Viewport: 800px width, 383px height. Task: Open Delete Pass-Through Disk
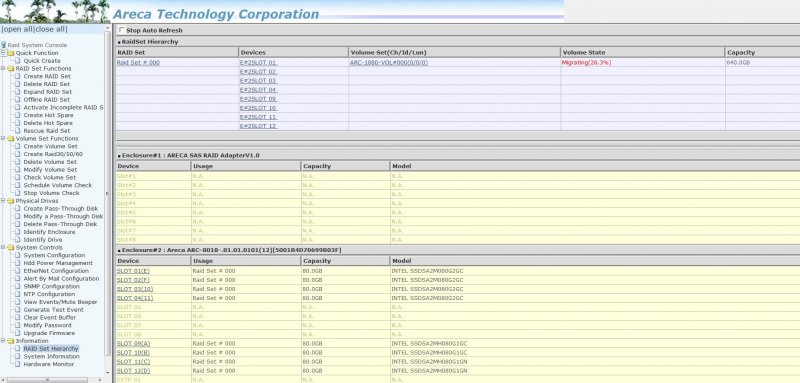[60, 224]
